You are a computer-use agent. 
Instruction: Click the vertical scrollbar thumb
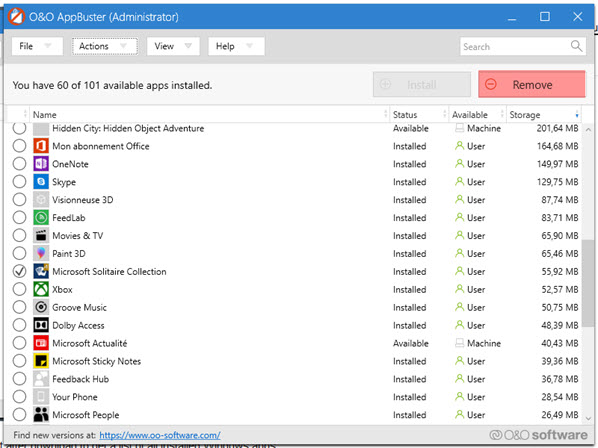(588, 282)
